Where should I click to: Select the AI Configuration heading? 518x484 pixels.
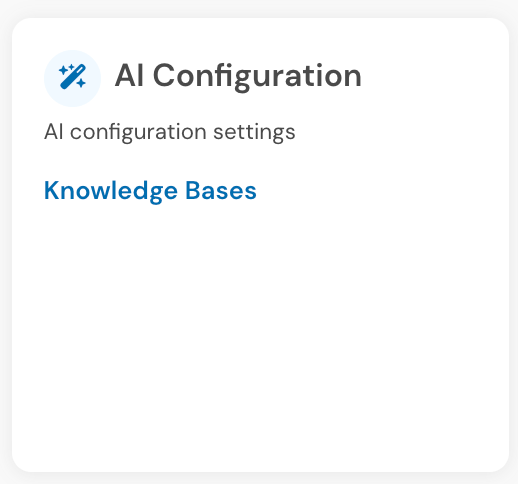coord(238,76)
